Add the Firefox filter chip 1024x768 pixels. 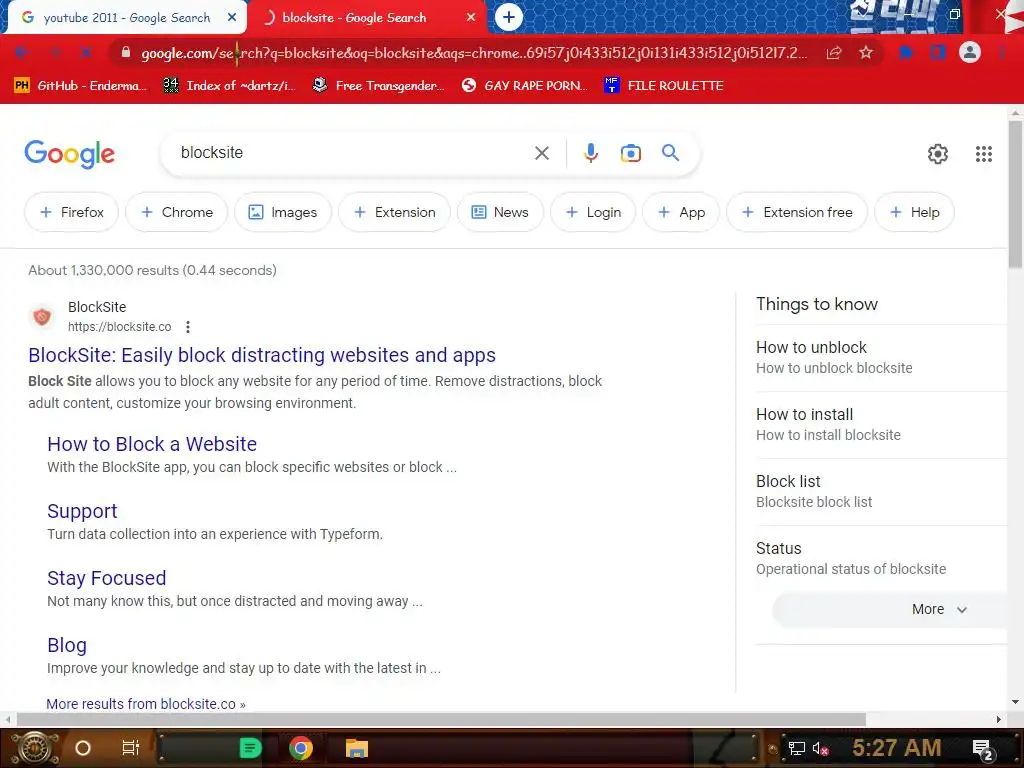tap(72, 212)
